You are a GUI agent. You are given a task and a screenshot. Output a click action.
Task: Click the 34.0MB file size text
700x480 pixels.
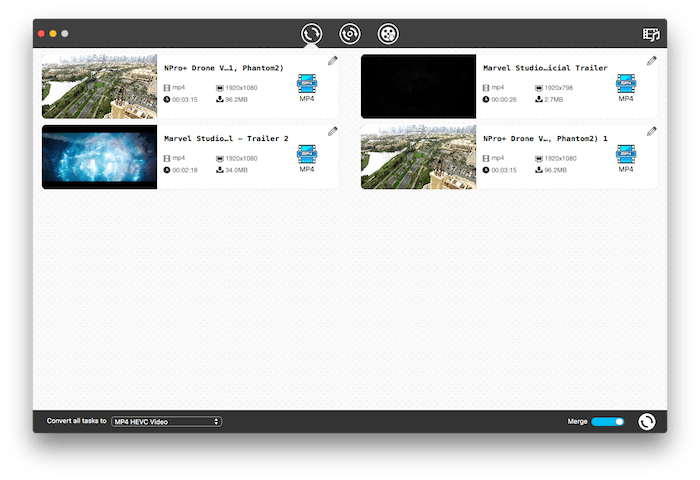[x=236, y=170]
